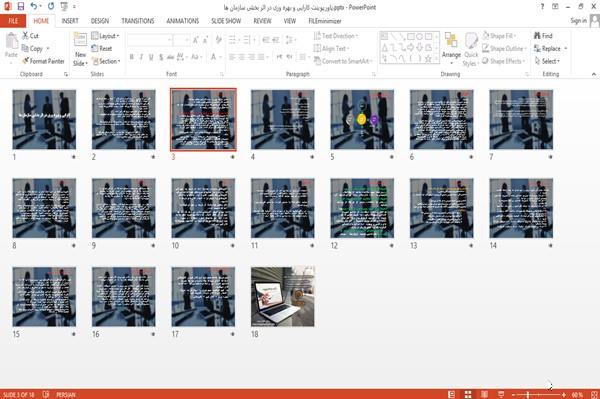
Task: Switch to Slide Sorter view in status bar
Action: [x=468, y=394]
